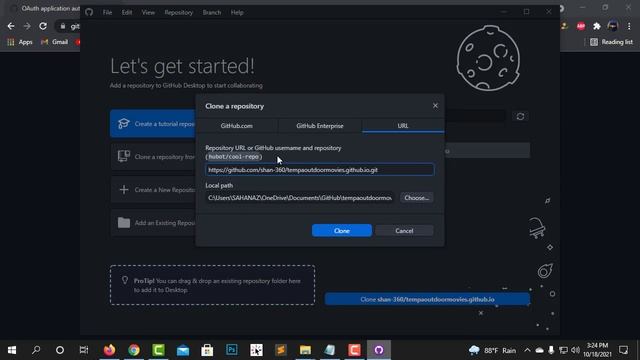Image resolution: width=640 pixels, height=360 pixels.
Task: Switch to the GitHub Enterprise tab
Action: tap(320, 126)
